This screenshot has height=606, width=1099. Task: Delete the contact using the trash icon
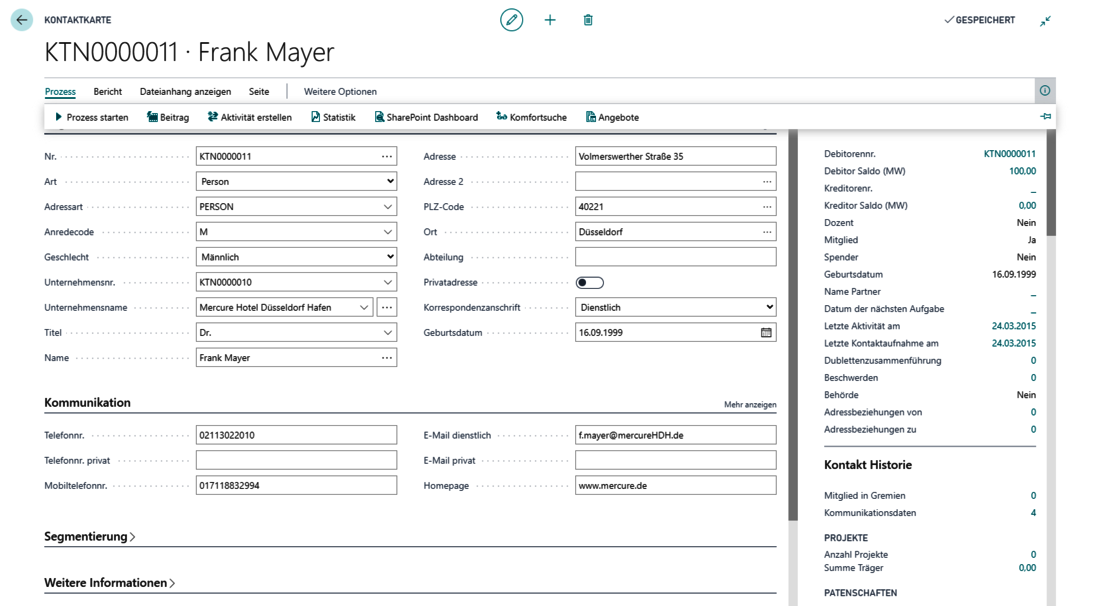click(x=588, y=19)
